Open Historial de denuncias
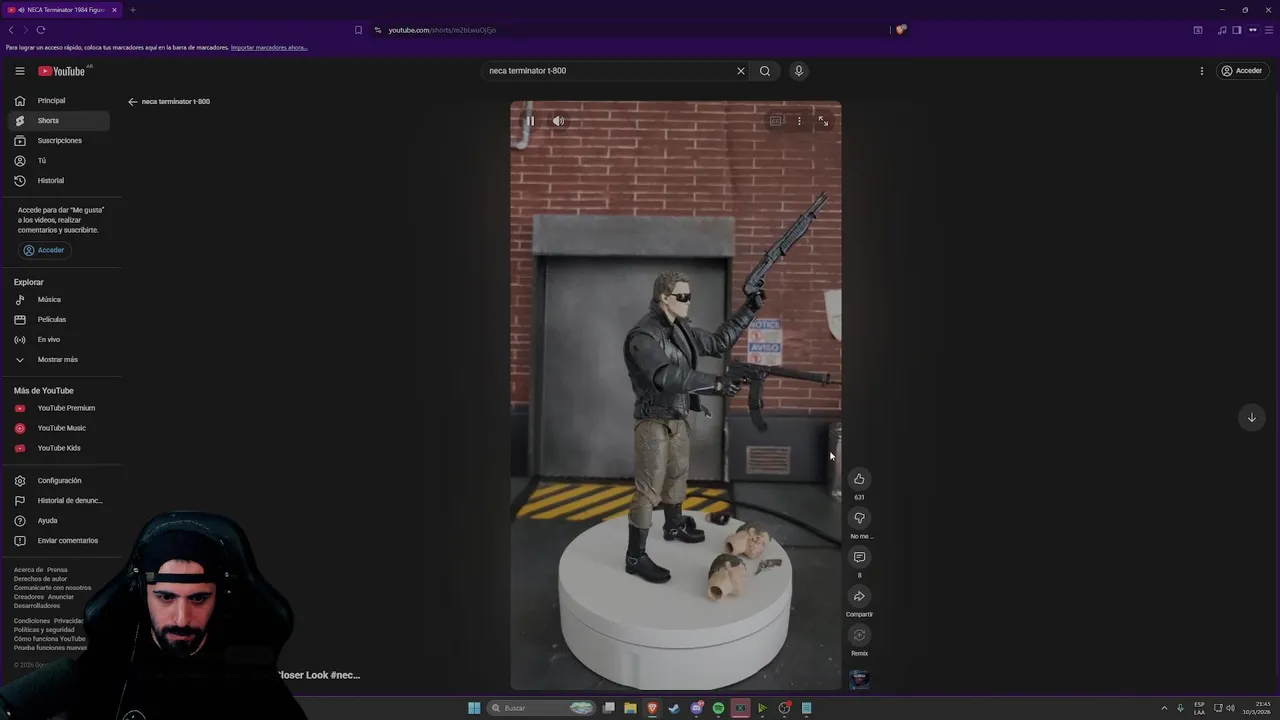1280x720 pixels. tap(59, 501)
